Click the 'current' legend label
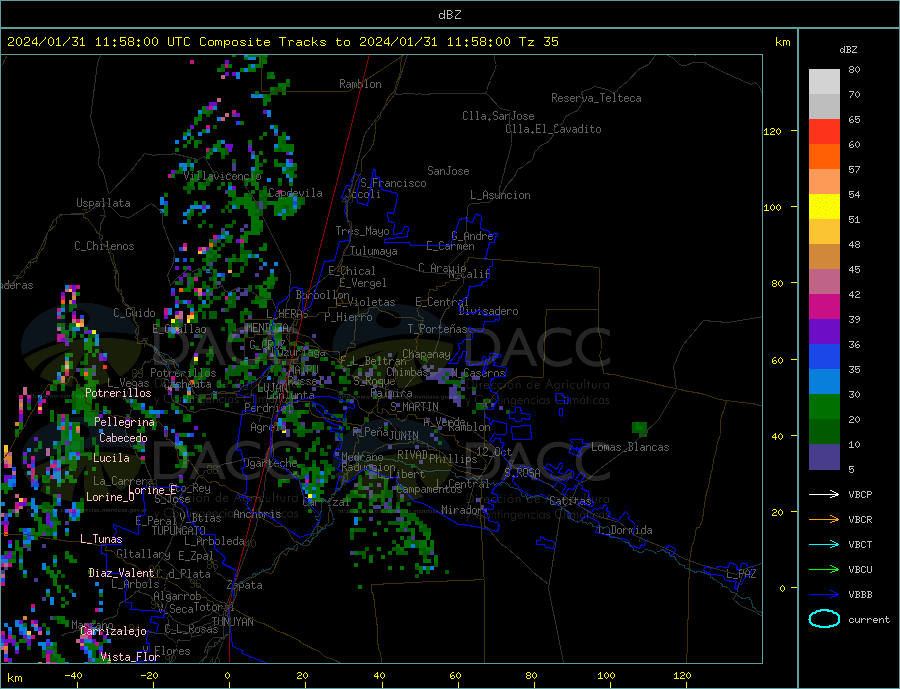The image size is (900, 689). [869, 620]
